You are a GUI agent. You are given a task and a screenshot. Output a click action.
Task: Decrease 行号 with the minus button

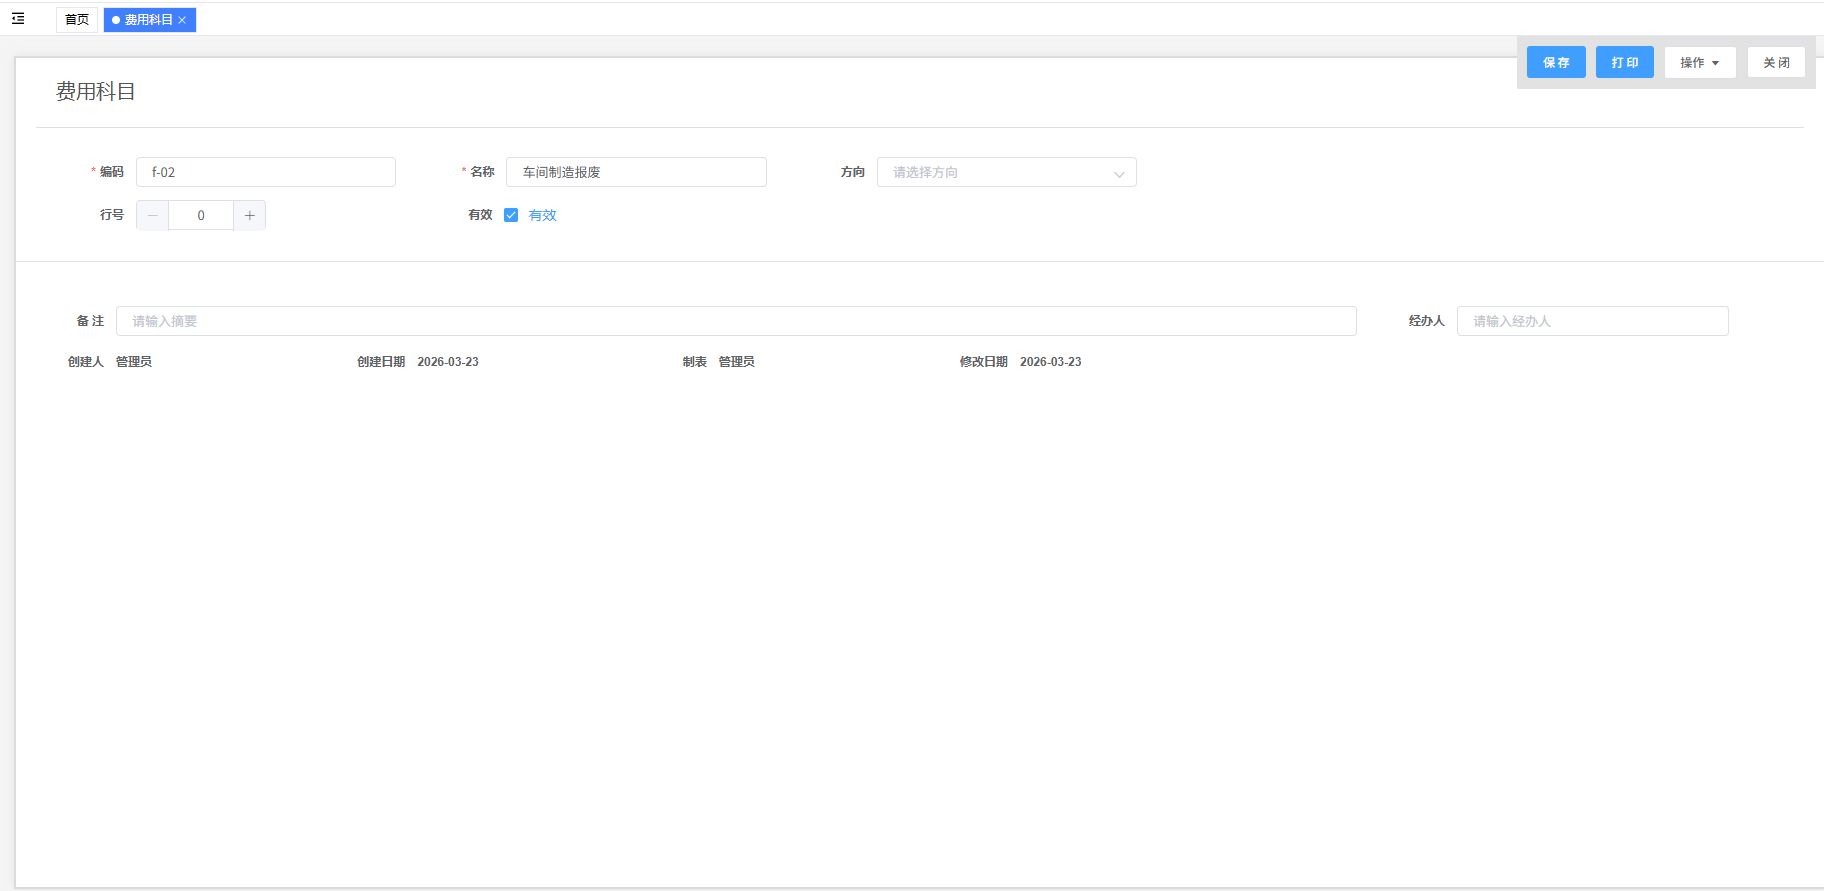(x=152, y=215)
